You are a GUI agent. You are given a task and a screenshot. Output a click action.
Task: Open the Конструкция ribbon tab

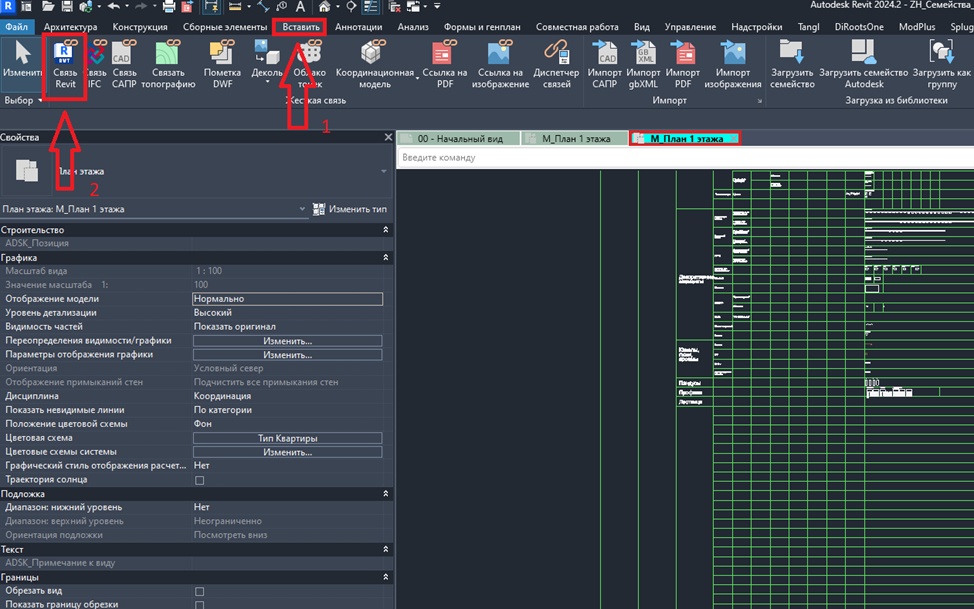(x=140, y=27)
